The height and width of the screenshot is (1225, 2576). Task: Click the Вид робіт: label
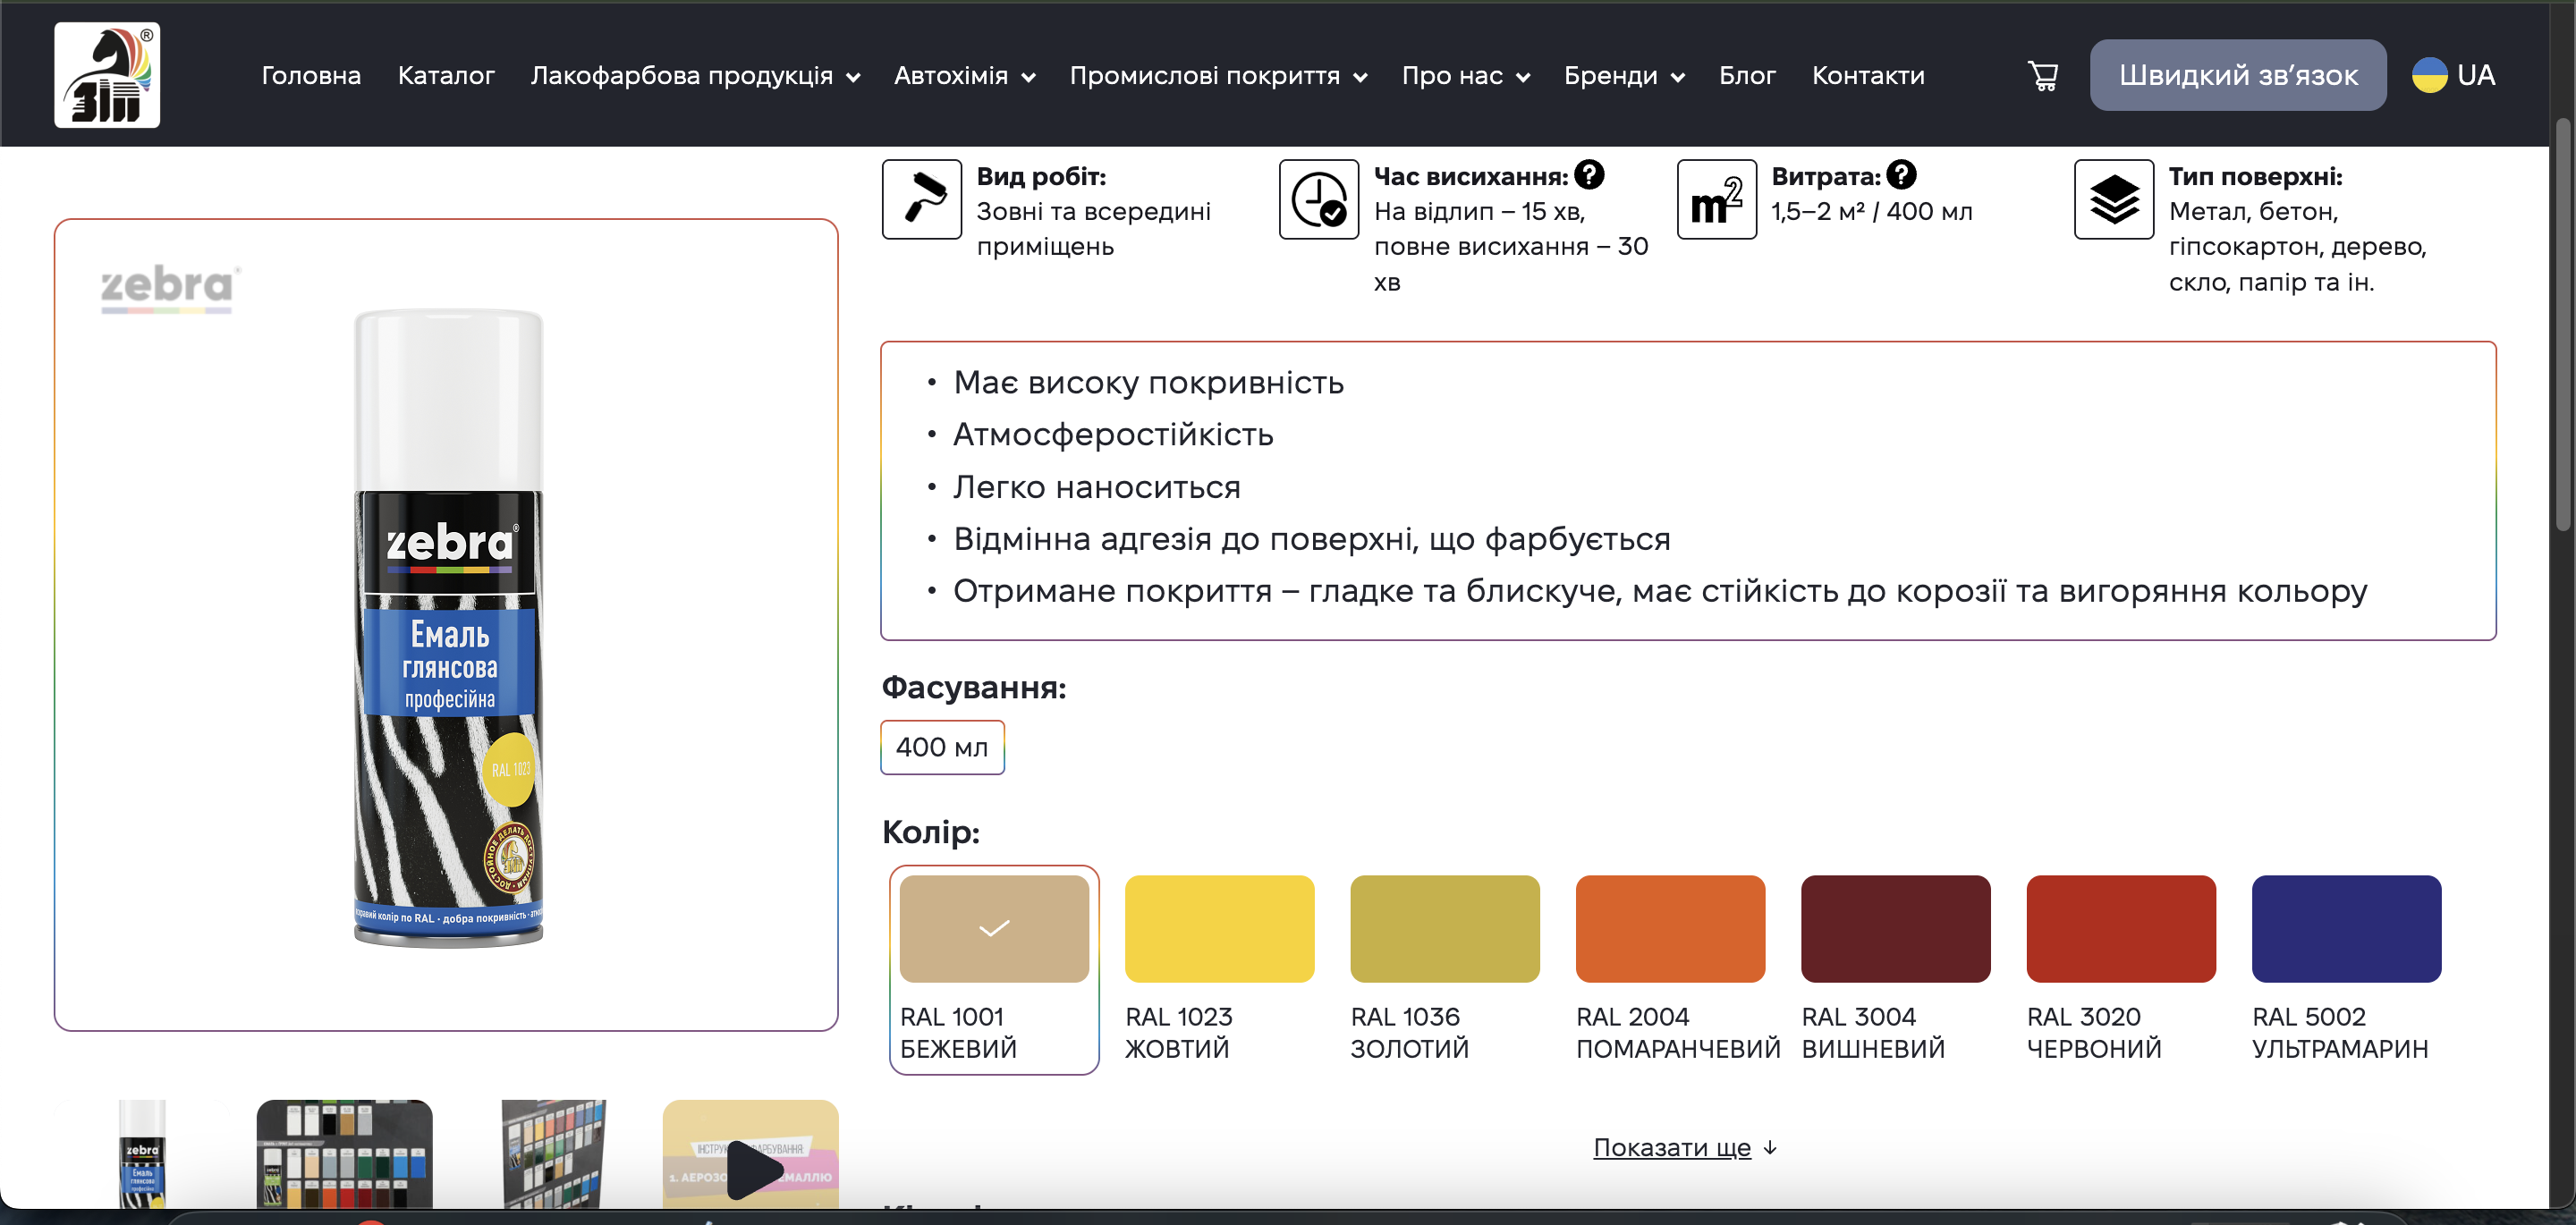1041,176
